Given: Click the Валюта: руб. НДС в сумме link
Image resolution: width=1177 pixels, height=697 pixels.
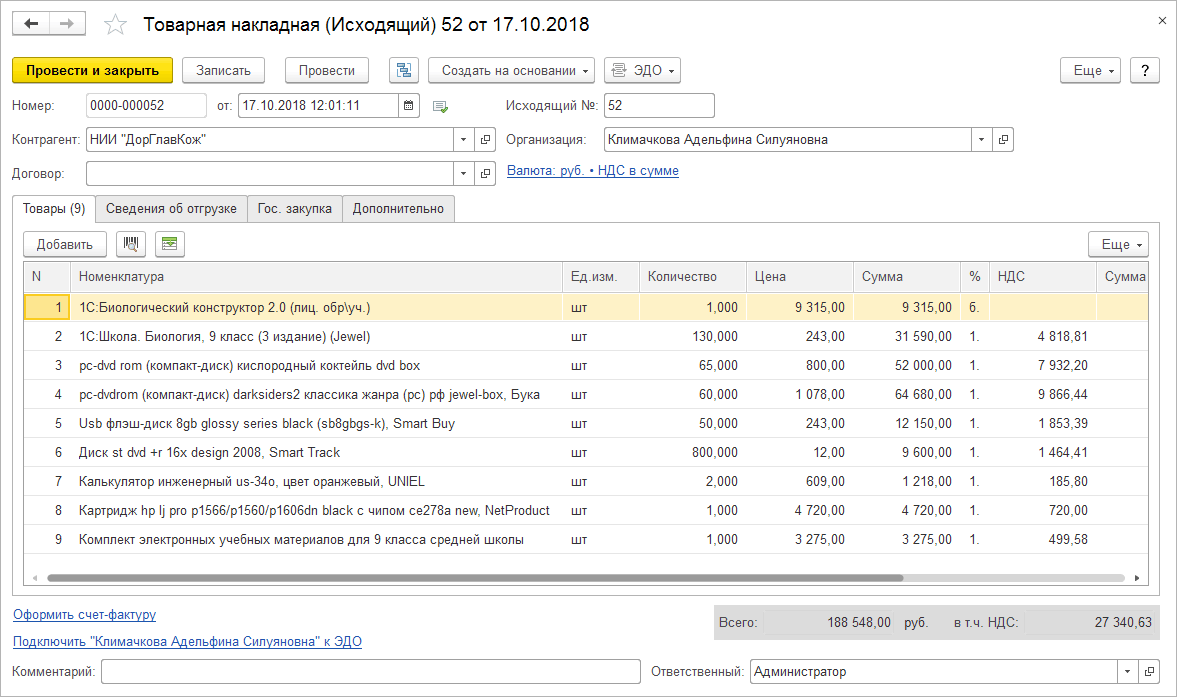Looking at the screenshot, I should point(592,171).
